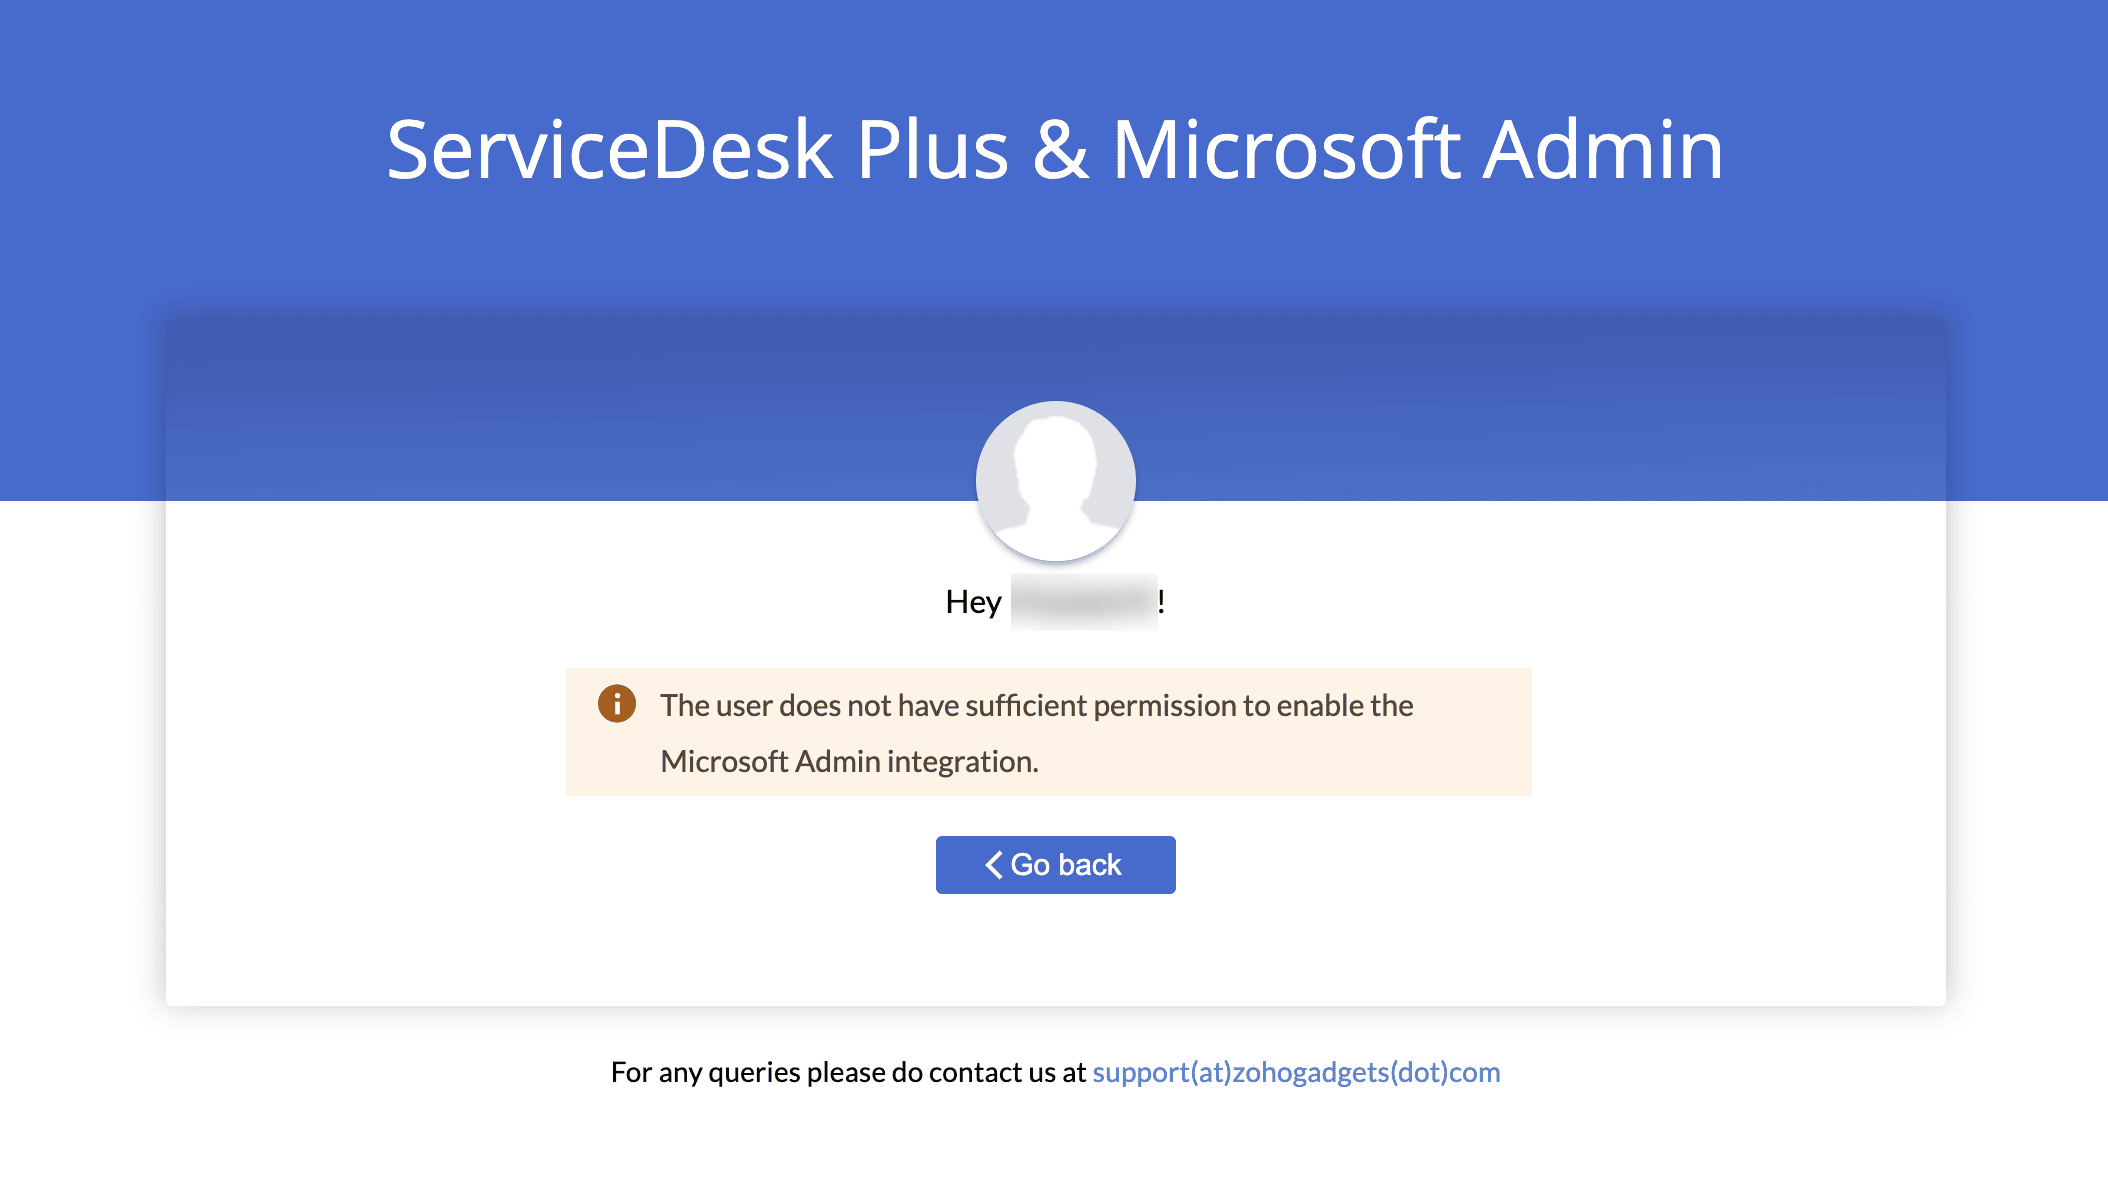Click the left chevron on Go back

[x=993, y=865]
